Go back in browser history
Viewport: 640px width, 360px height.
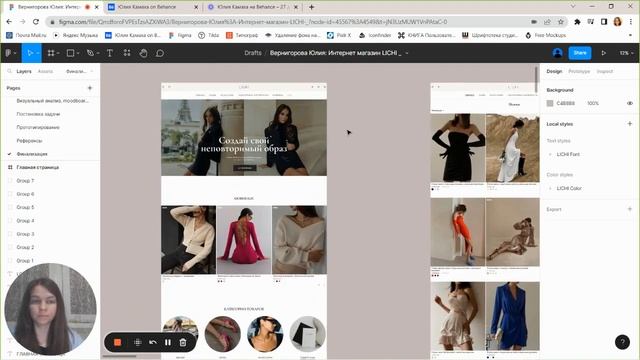click(9, 22)
